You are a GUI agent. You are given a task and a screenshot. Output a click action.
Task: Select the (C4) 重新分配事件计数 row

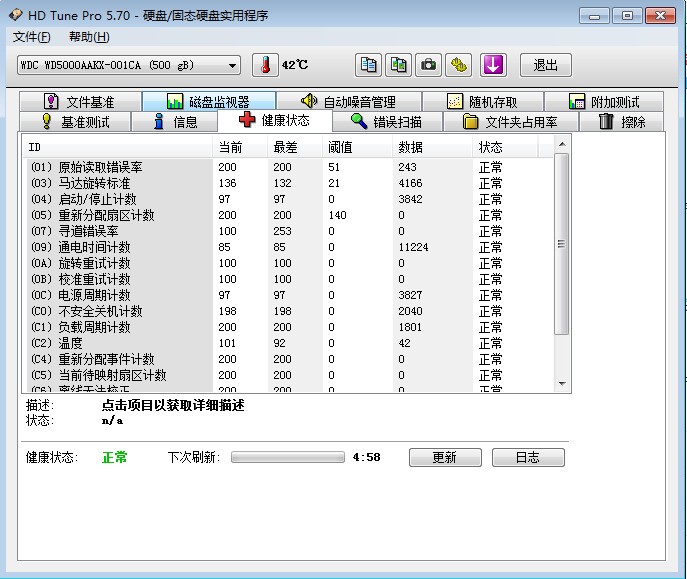point(288,359)
